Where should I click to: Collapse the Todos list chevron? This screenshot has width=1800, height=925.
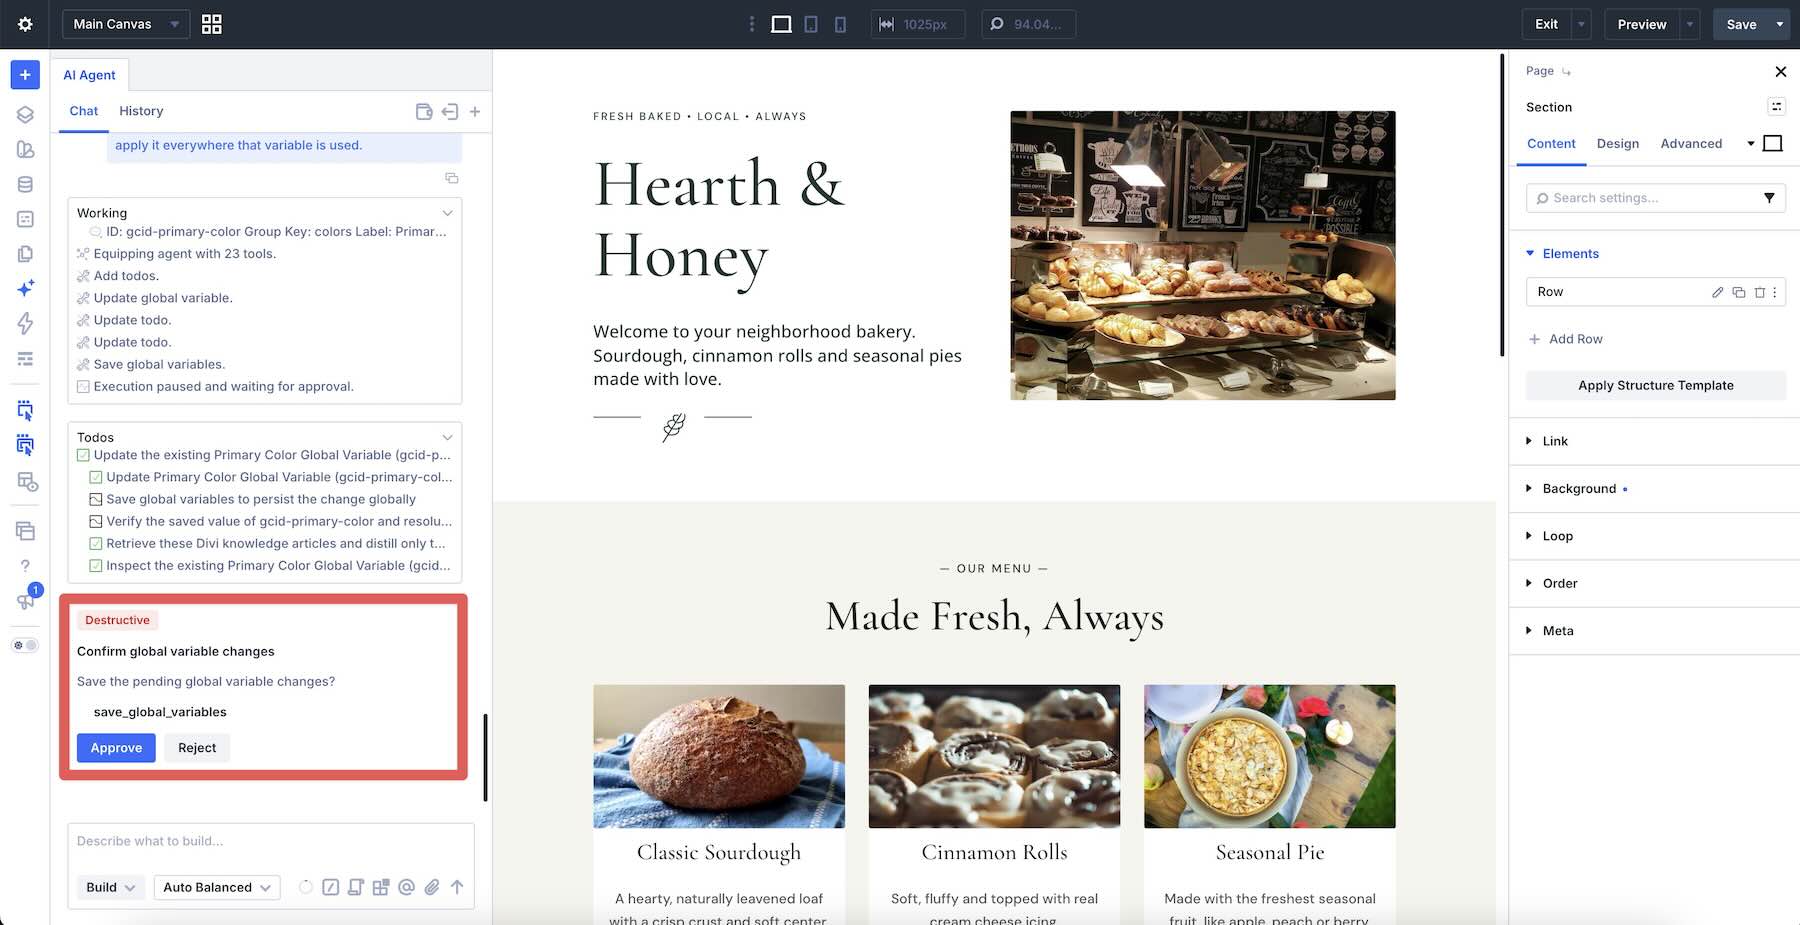tap(447, 437)
